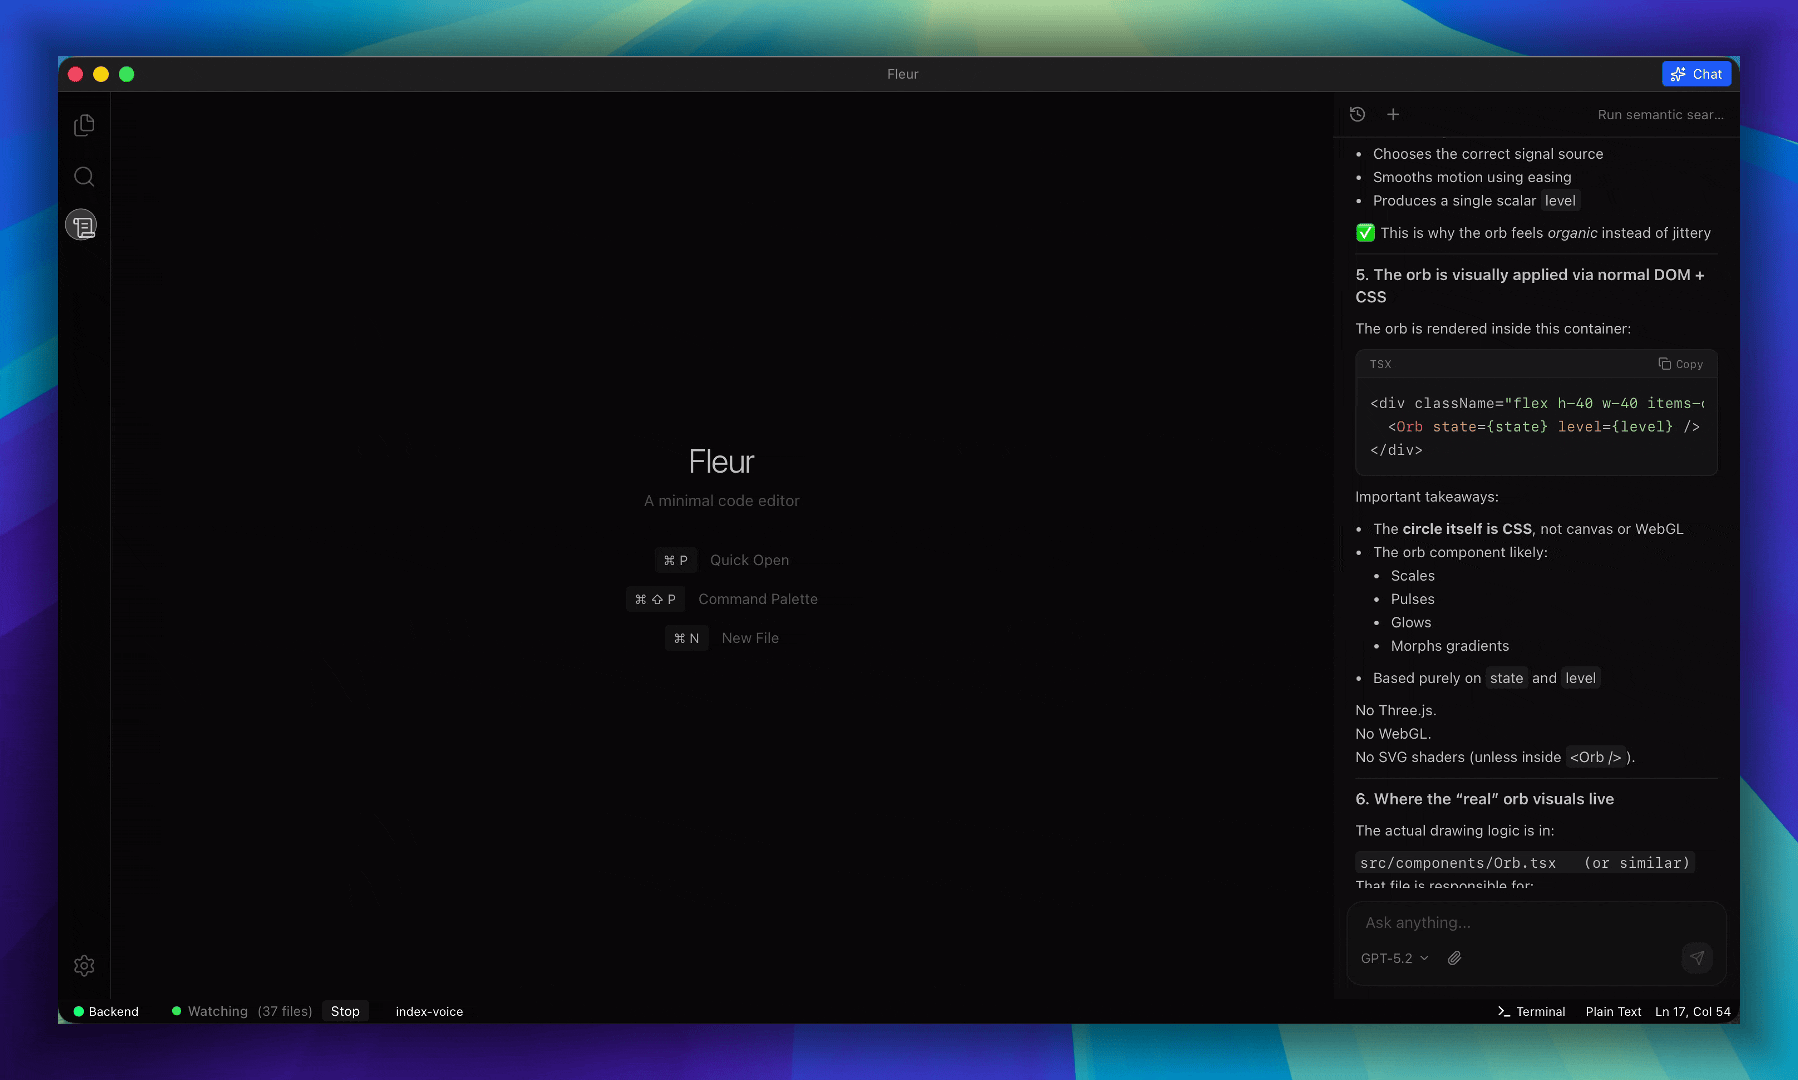This screenshot has height=1080, width=1798.
Task: Run semantic search in the chat panel
Action: click(1660, 114)
